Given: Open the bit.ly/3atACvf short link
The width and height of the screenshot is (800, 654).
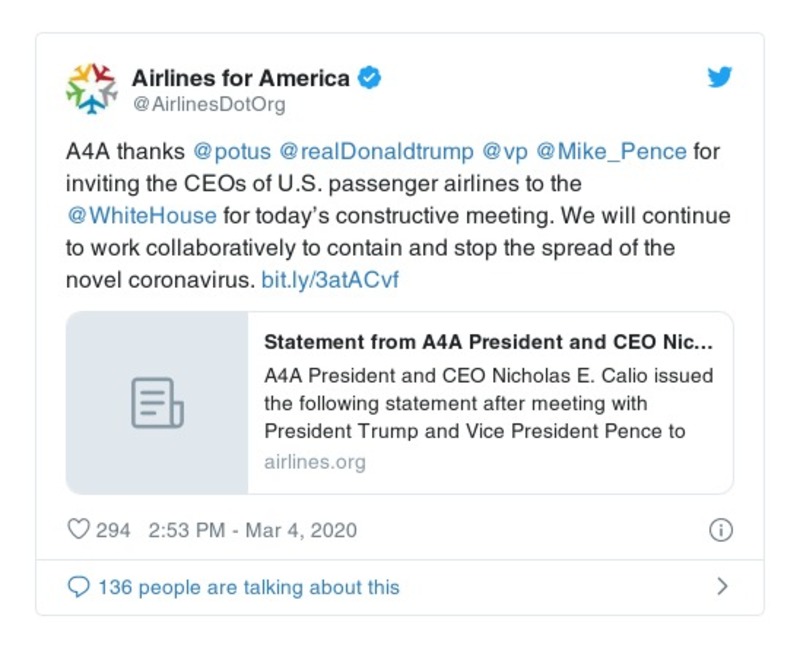Looking at the screenshot, I should (330, 280).
